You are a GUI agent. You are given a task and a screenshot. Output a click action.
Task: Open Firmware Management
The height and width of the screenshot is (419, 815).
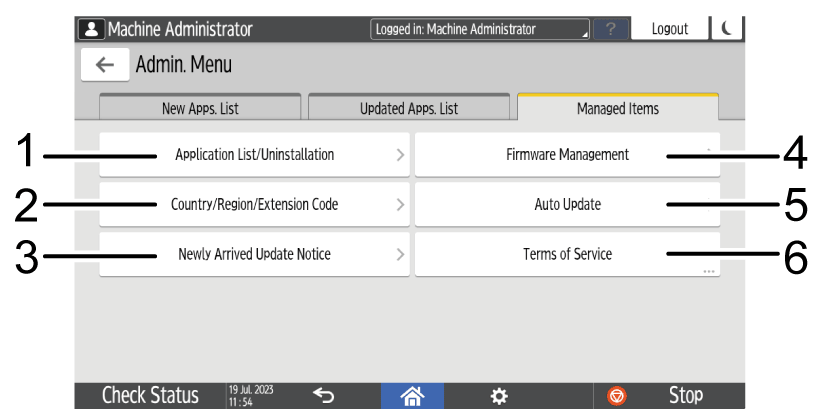point(567,155)
